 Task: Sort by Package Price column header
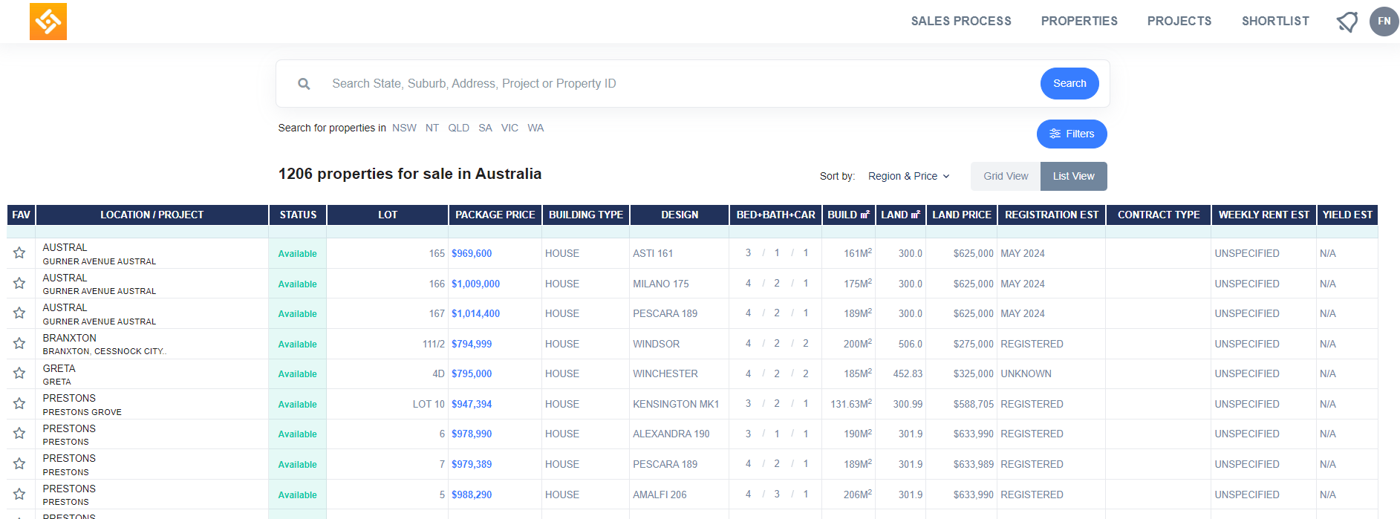tap(495, 215)
